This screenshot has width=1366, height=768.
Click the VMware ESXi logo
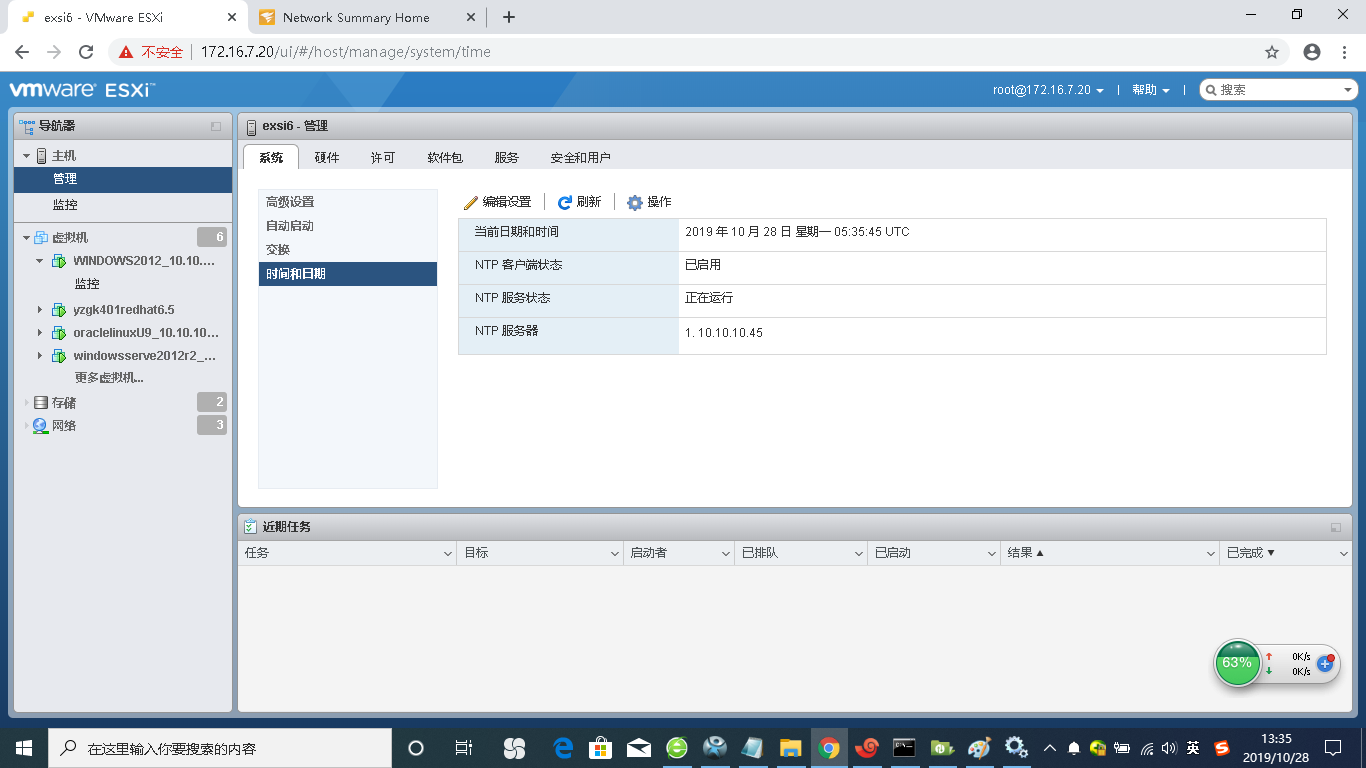(x=82, y=90)
